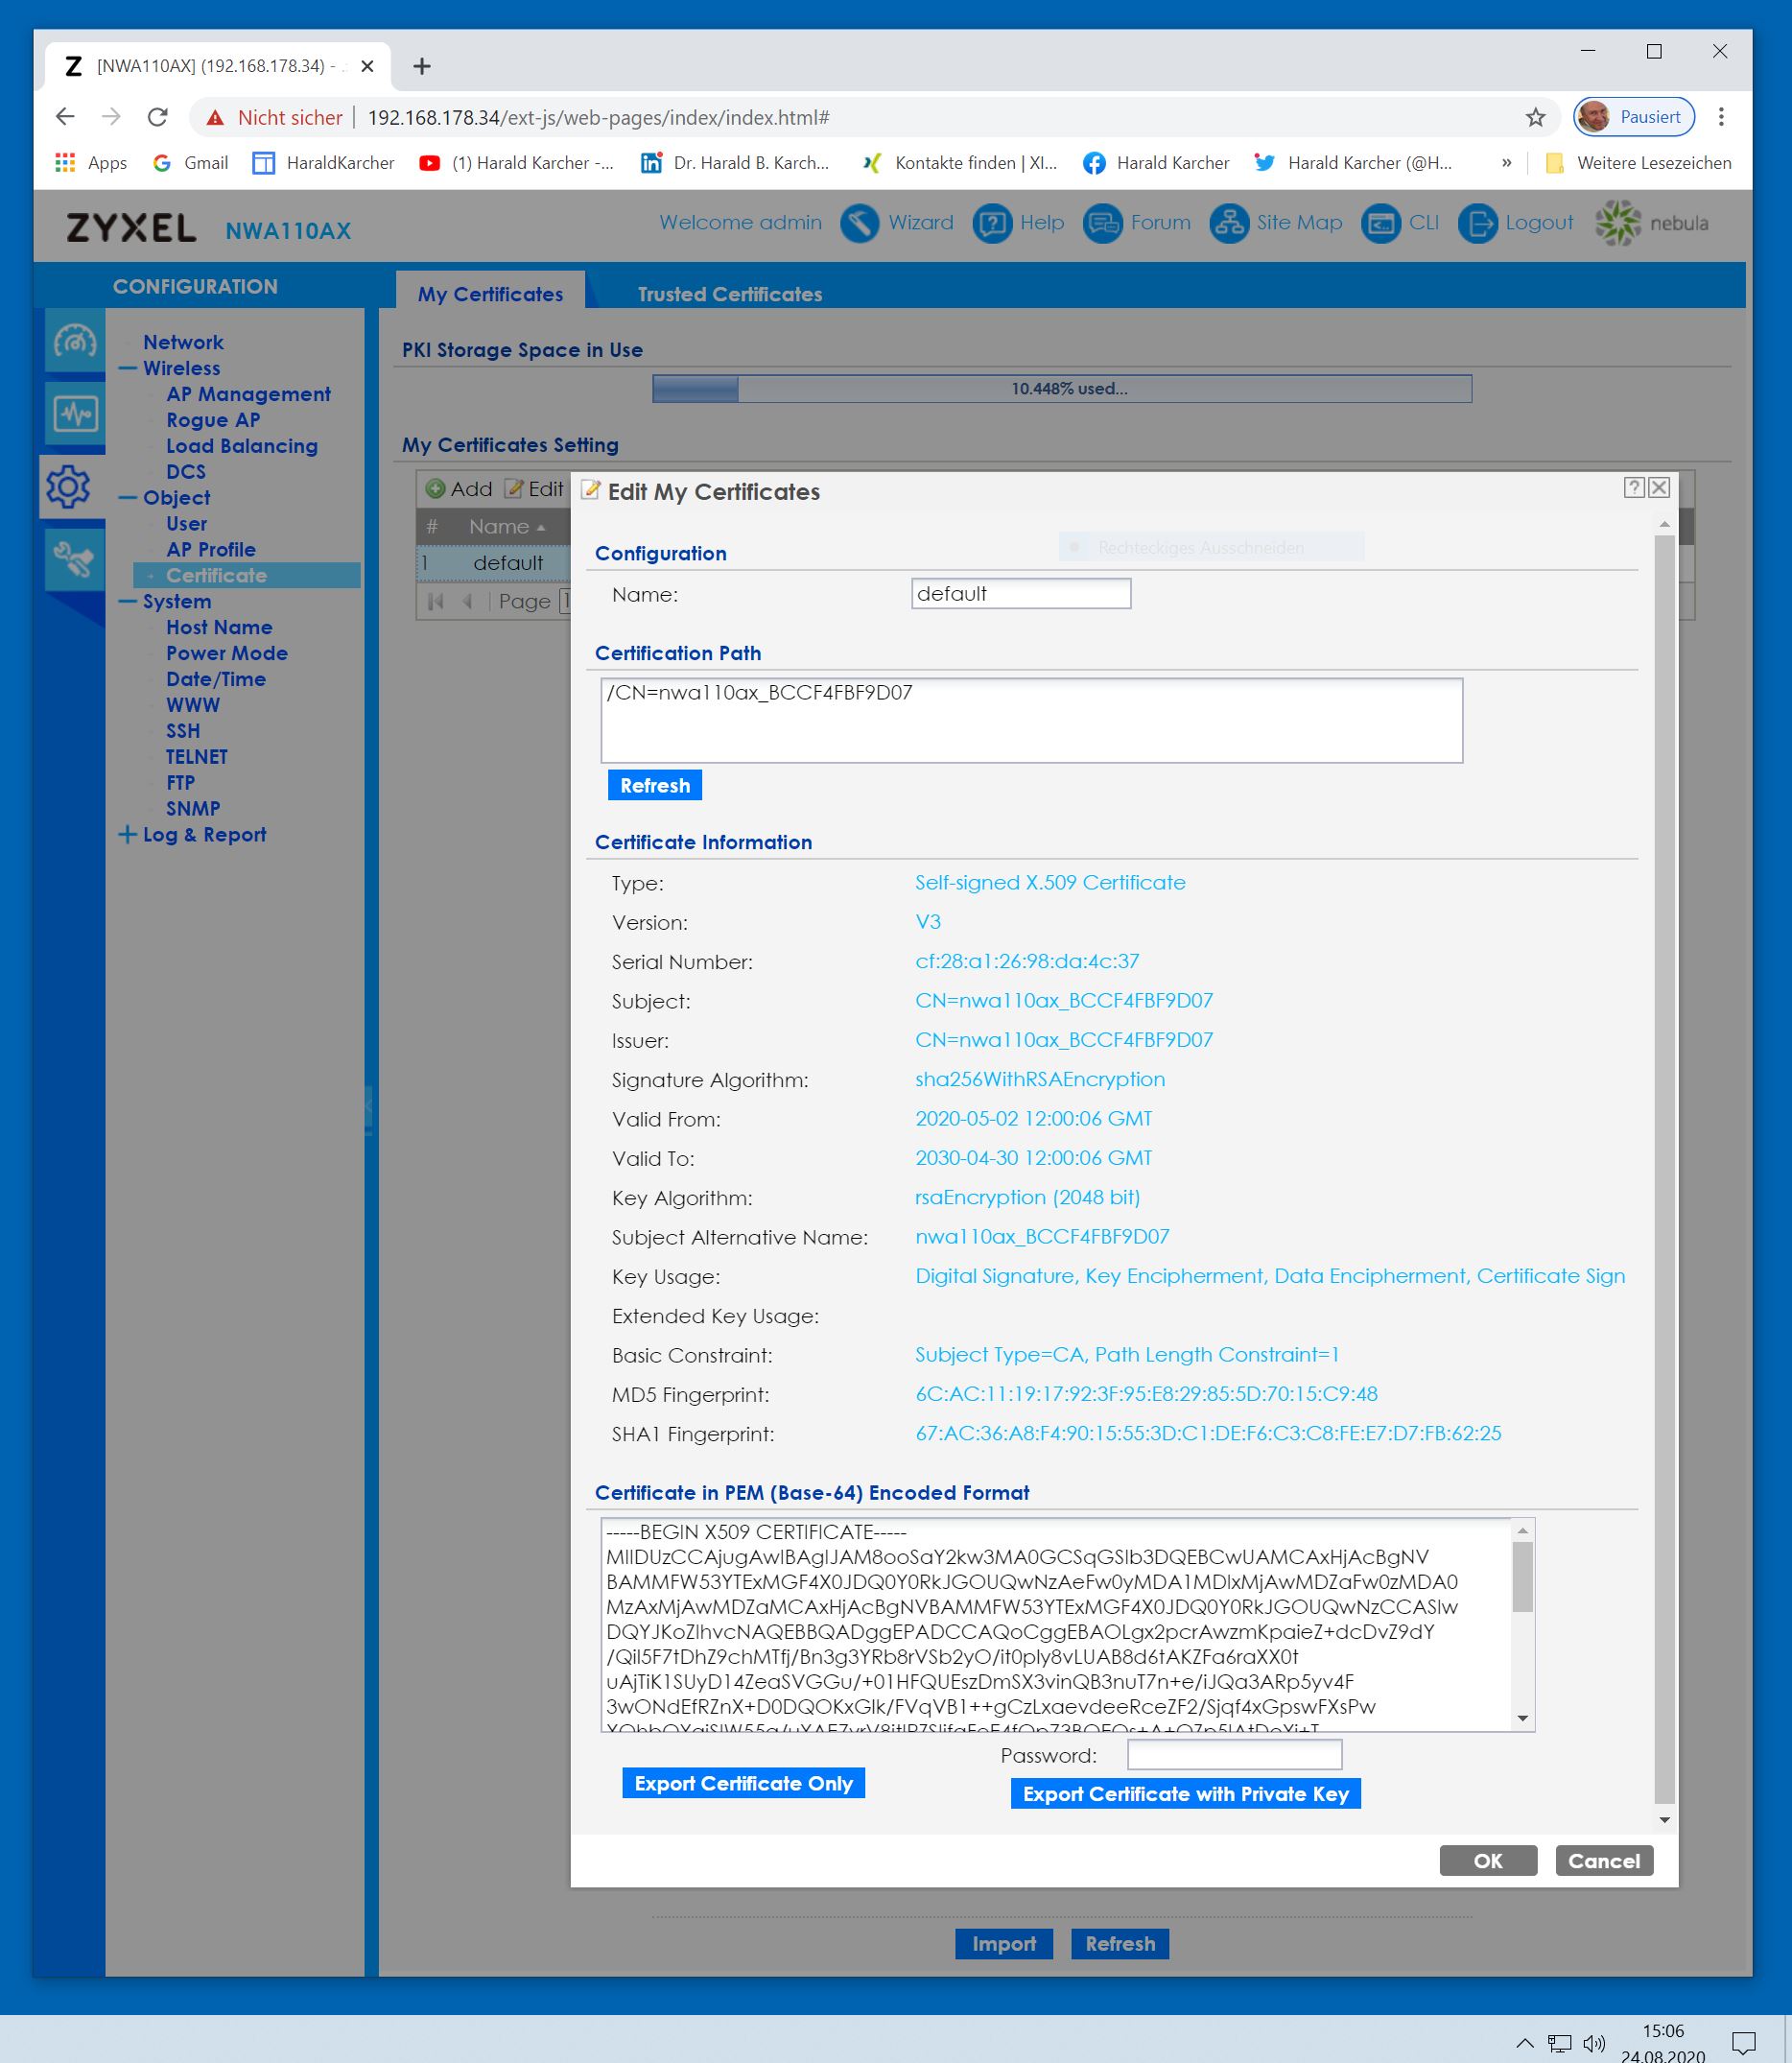Click the dialog help question mark button
This screenshot has height=2063, width=1792.
click(x=1634, y=487)
